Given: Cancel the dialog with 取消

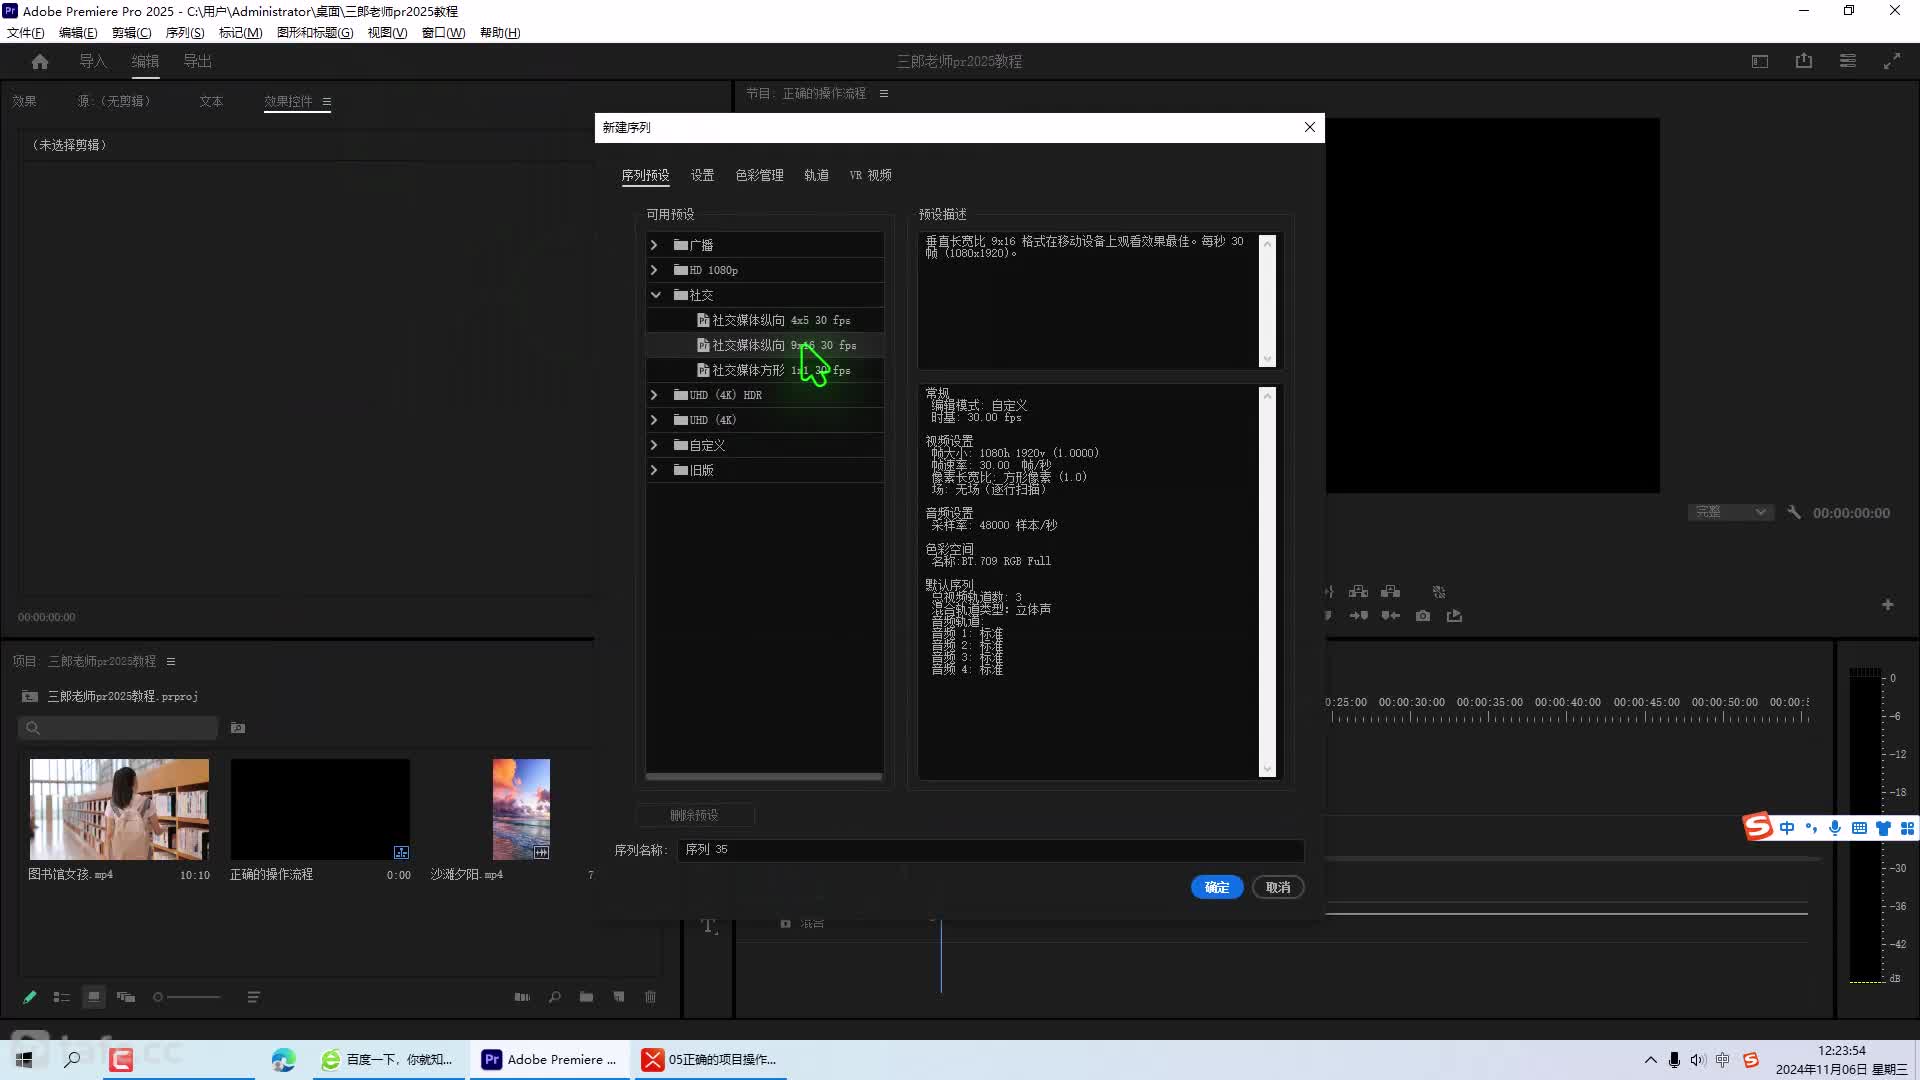Looking at the screenshot, I should point(1278,887).
